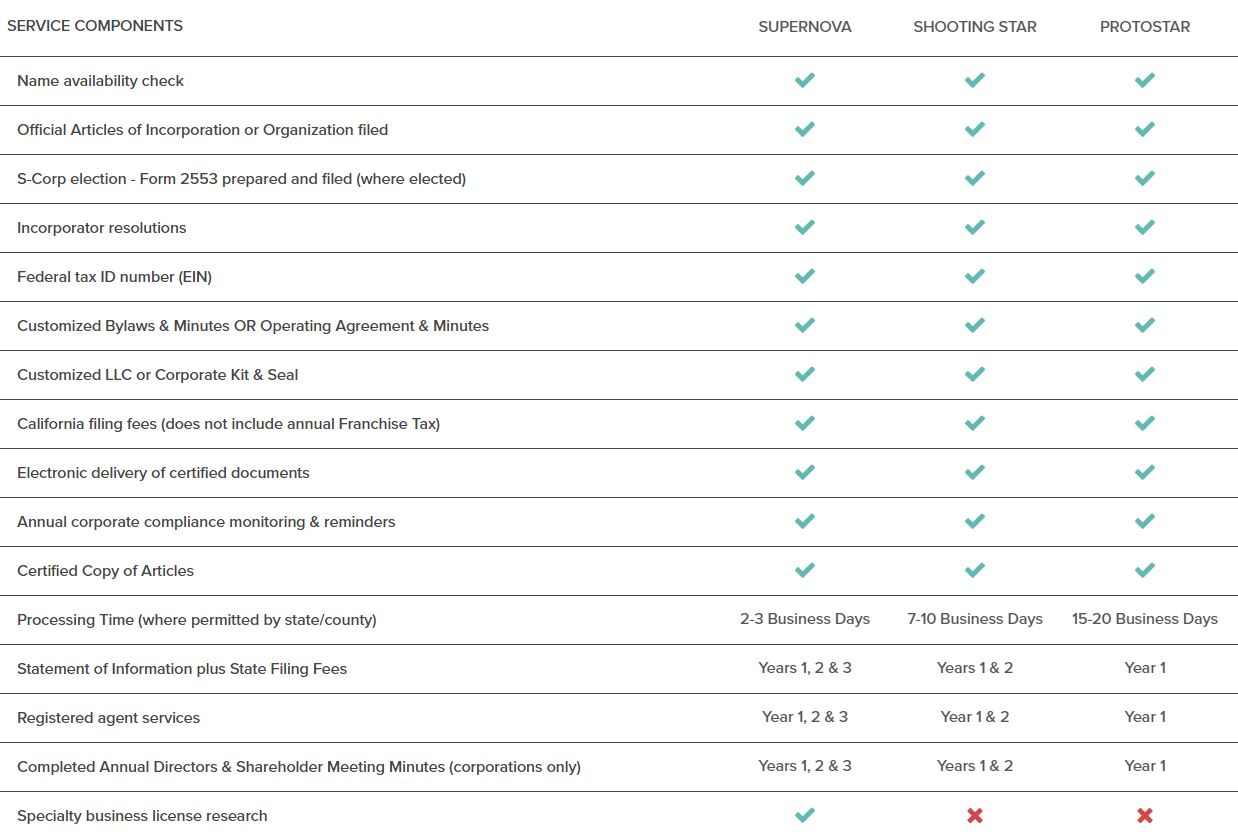Click Supernova checkmark for Incorporator resolutions
Screen dimensions: 1238x836
point(805,227)
